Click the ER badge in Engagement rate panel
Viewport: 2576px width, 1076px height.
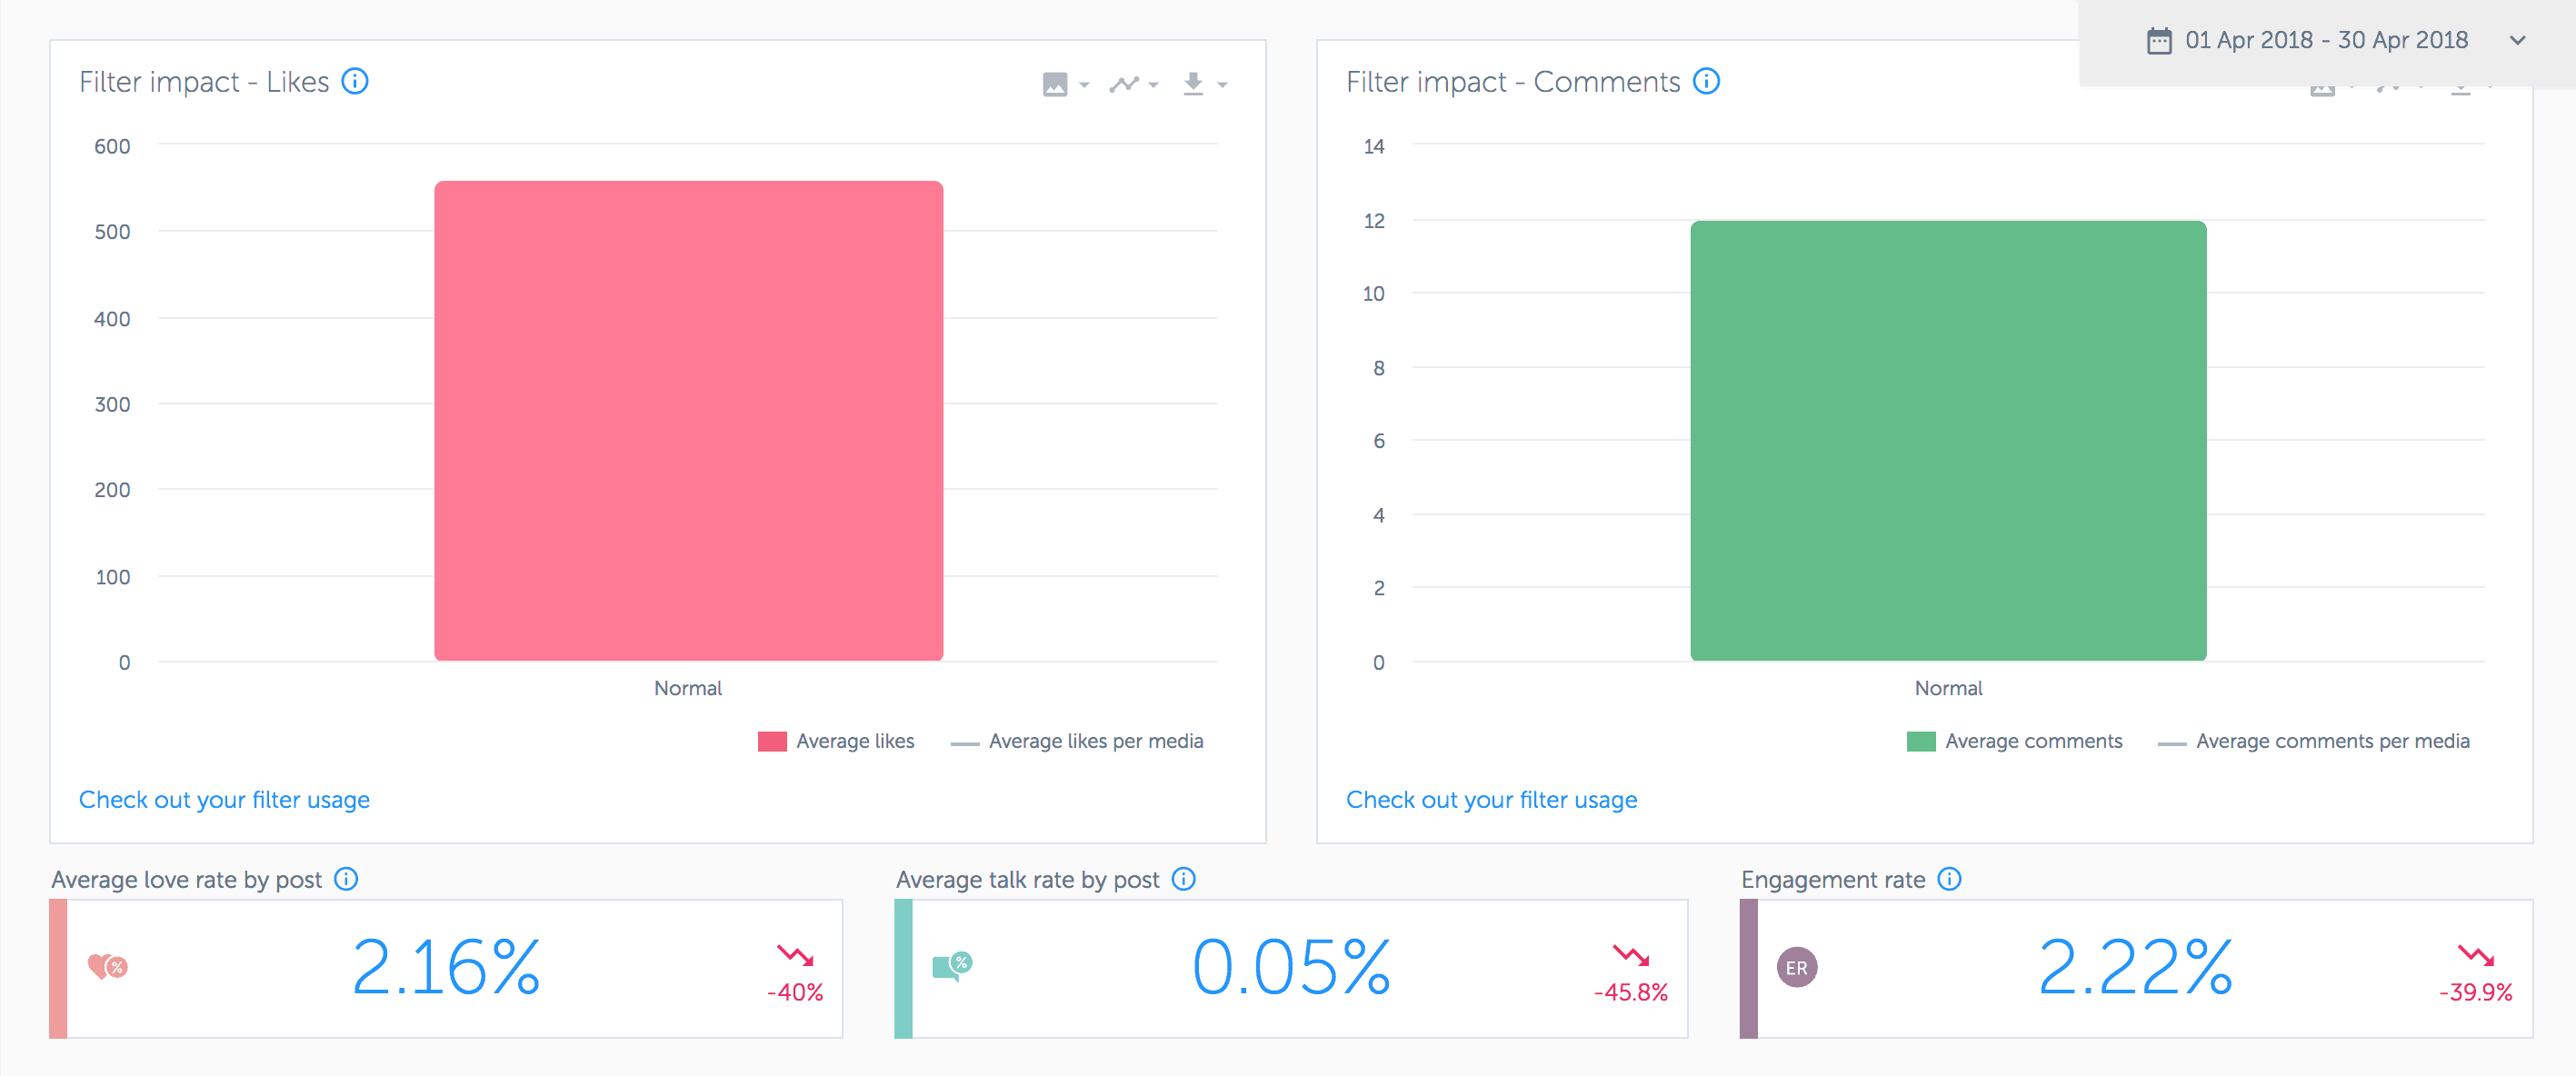(1797, 967)
